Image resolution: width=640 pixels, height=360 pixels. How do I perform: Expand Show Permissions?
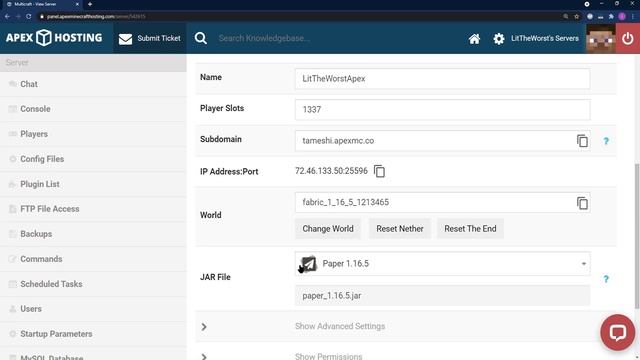[x=329, y=356]
